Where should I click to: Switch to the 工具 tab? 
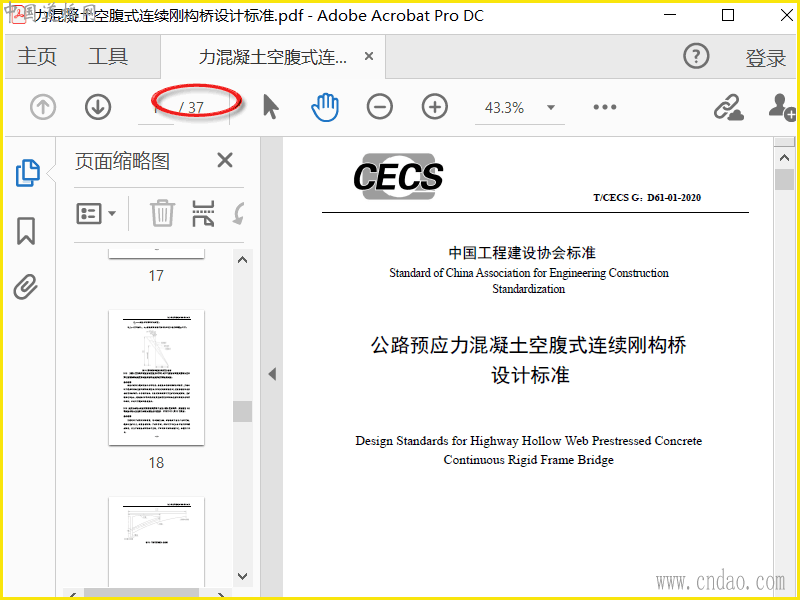(108, 56)
